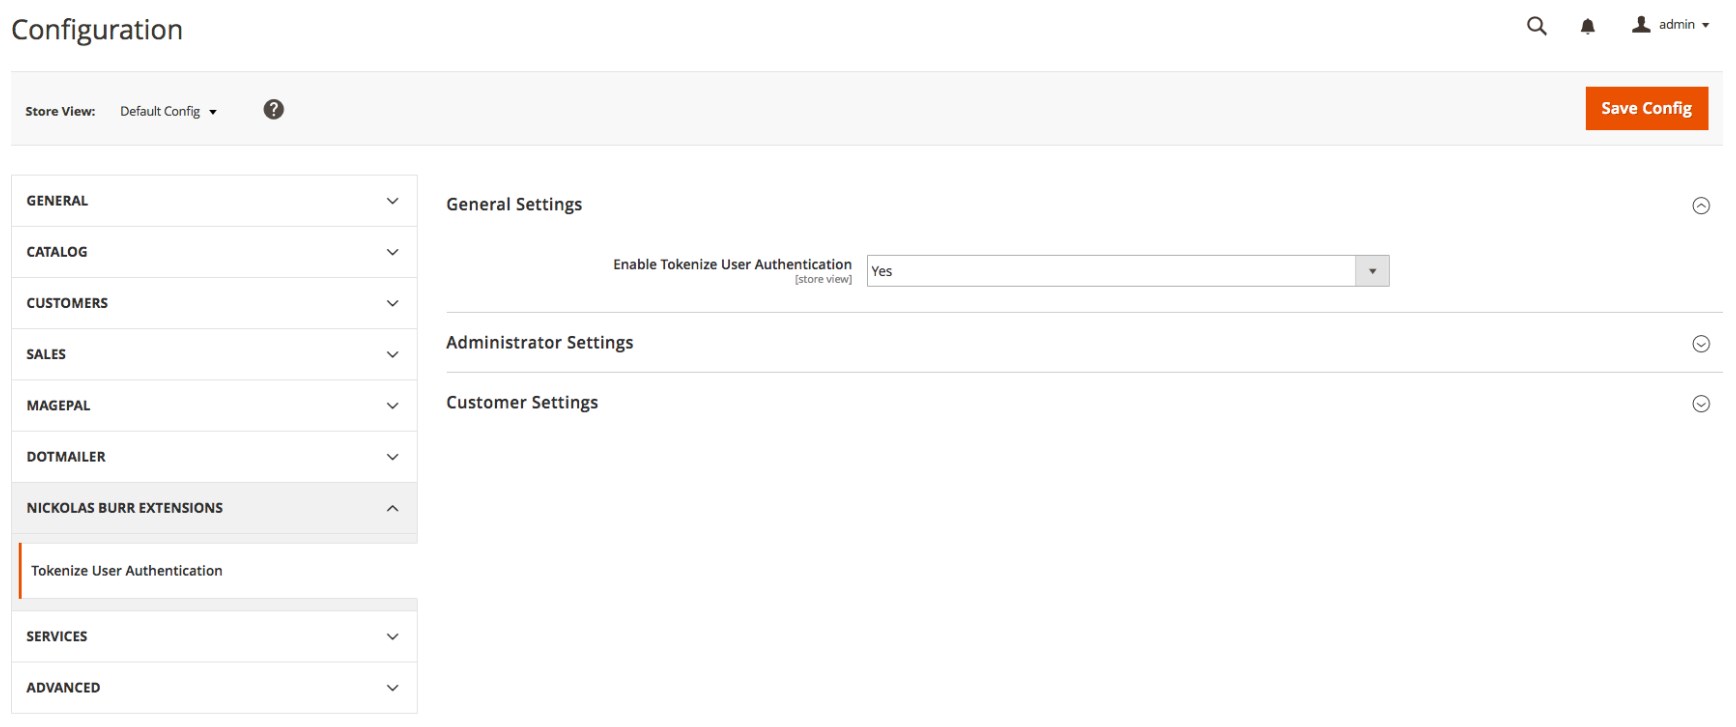Expand the ADVANCED sidebar section
1736x727 pixels.
coord(214,688)
